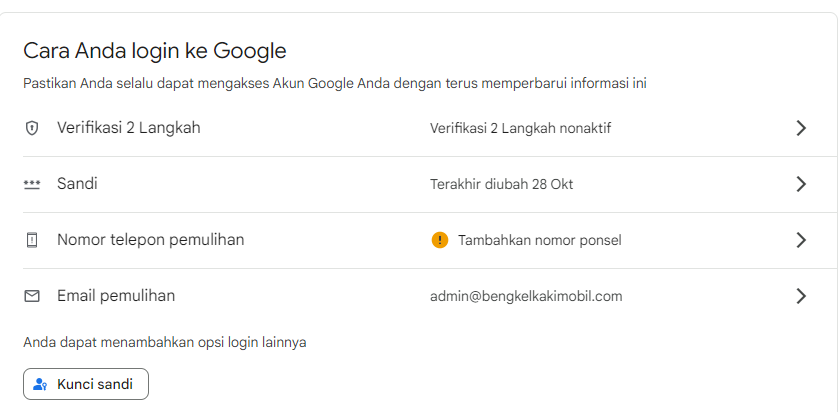838x412 pixels.
Task: Click the shield icon beside Verifikasi 2 Langkah
Action: [x=32, y=128]
